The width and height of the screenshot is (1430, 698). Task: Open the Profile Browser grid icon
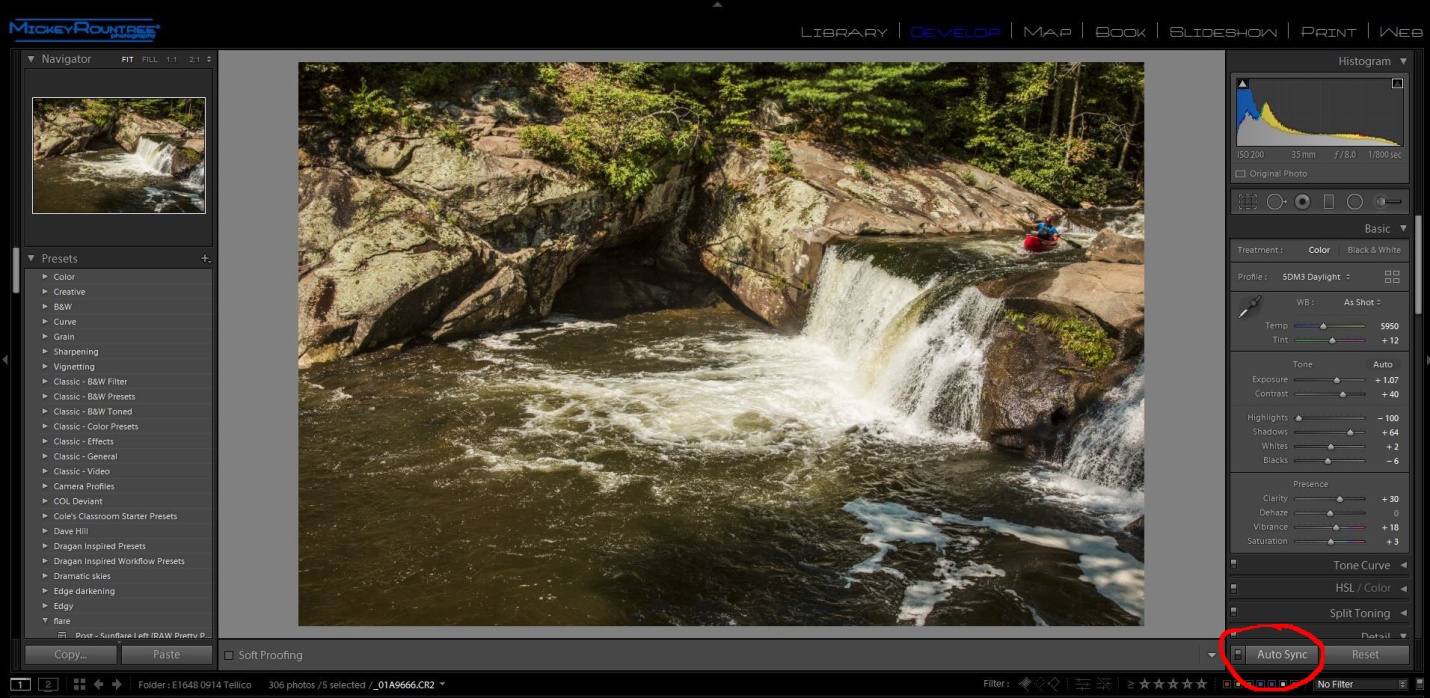tap(1392, 277)
